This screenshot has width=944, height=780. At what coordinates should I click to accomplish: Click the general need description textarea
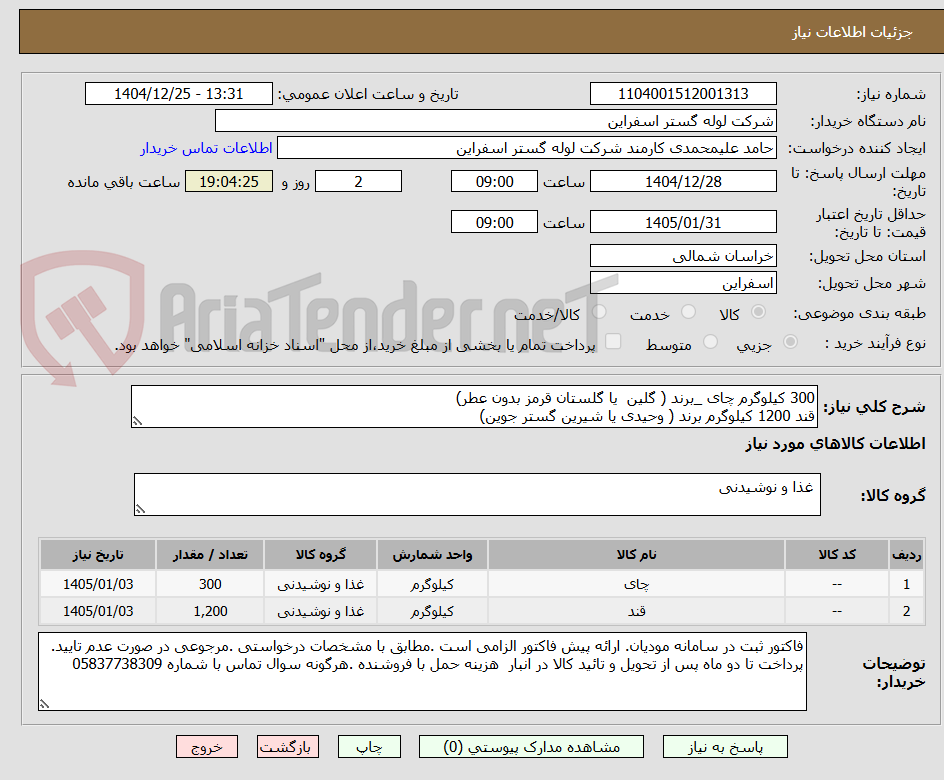click(474, 407)
